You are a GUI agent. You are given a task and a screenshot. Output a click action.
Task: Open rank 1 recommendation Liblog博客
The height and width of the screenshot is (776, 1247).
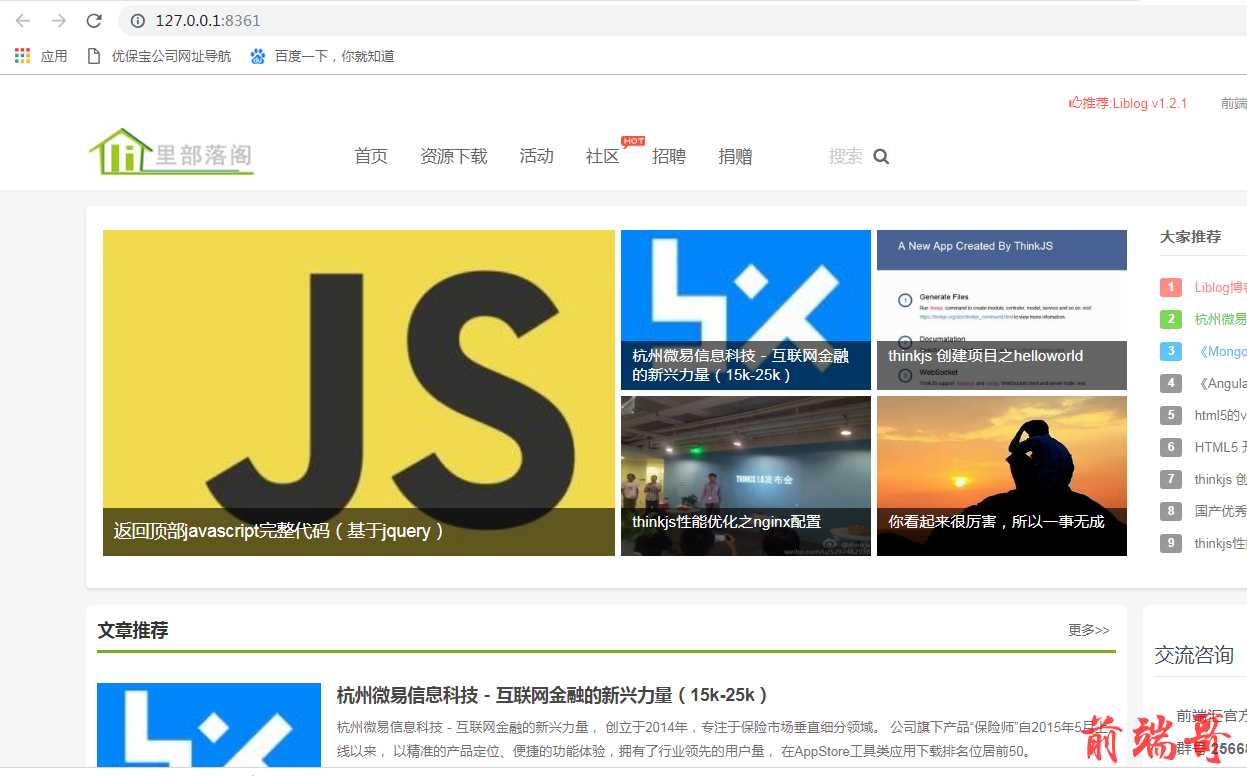(1220, 288)
